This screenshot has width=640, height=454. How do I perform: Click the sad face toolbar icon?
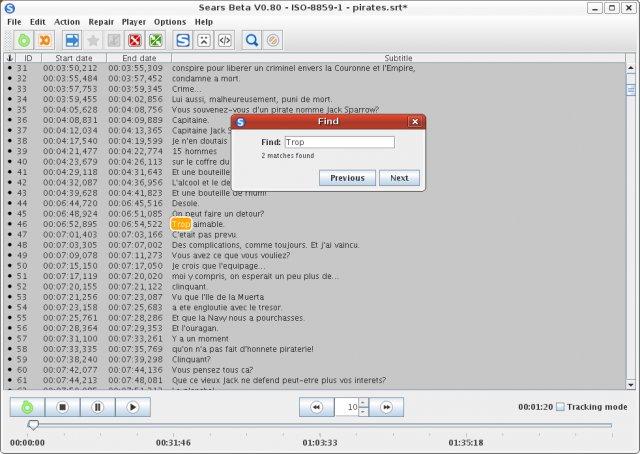[204, 40]
